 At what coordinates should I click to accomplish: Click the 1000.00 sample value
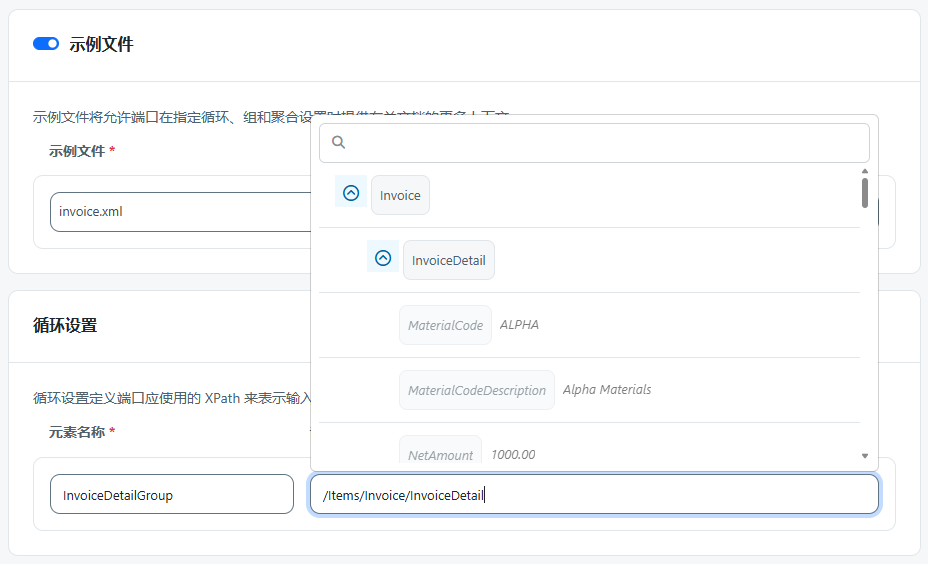[512, 454]
